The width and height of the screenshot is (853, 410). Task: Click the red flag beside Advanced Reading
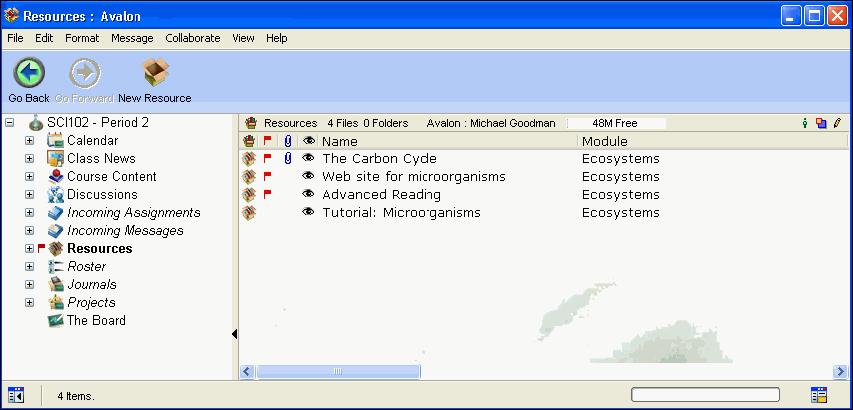coord(267,195)
